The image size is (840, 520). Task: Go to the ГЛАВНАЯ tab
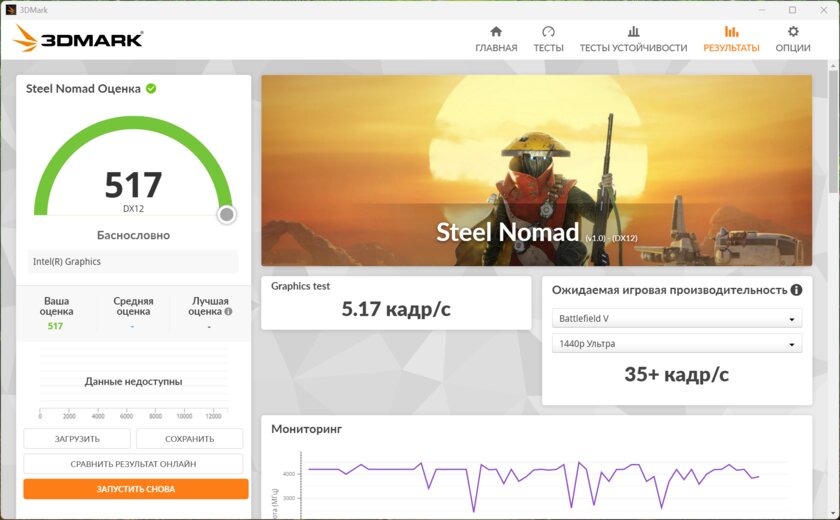pyautogui.click(x=496, y=48)
